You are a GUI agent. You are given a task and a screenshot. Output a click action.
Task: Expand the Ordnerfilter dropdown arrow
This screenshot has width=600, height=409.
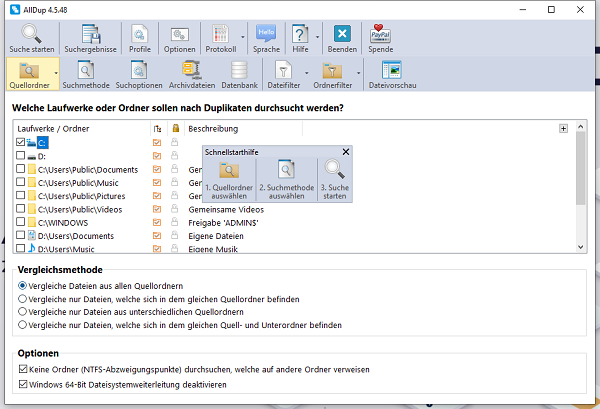tap(359, 73)
